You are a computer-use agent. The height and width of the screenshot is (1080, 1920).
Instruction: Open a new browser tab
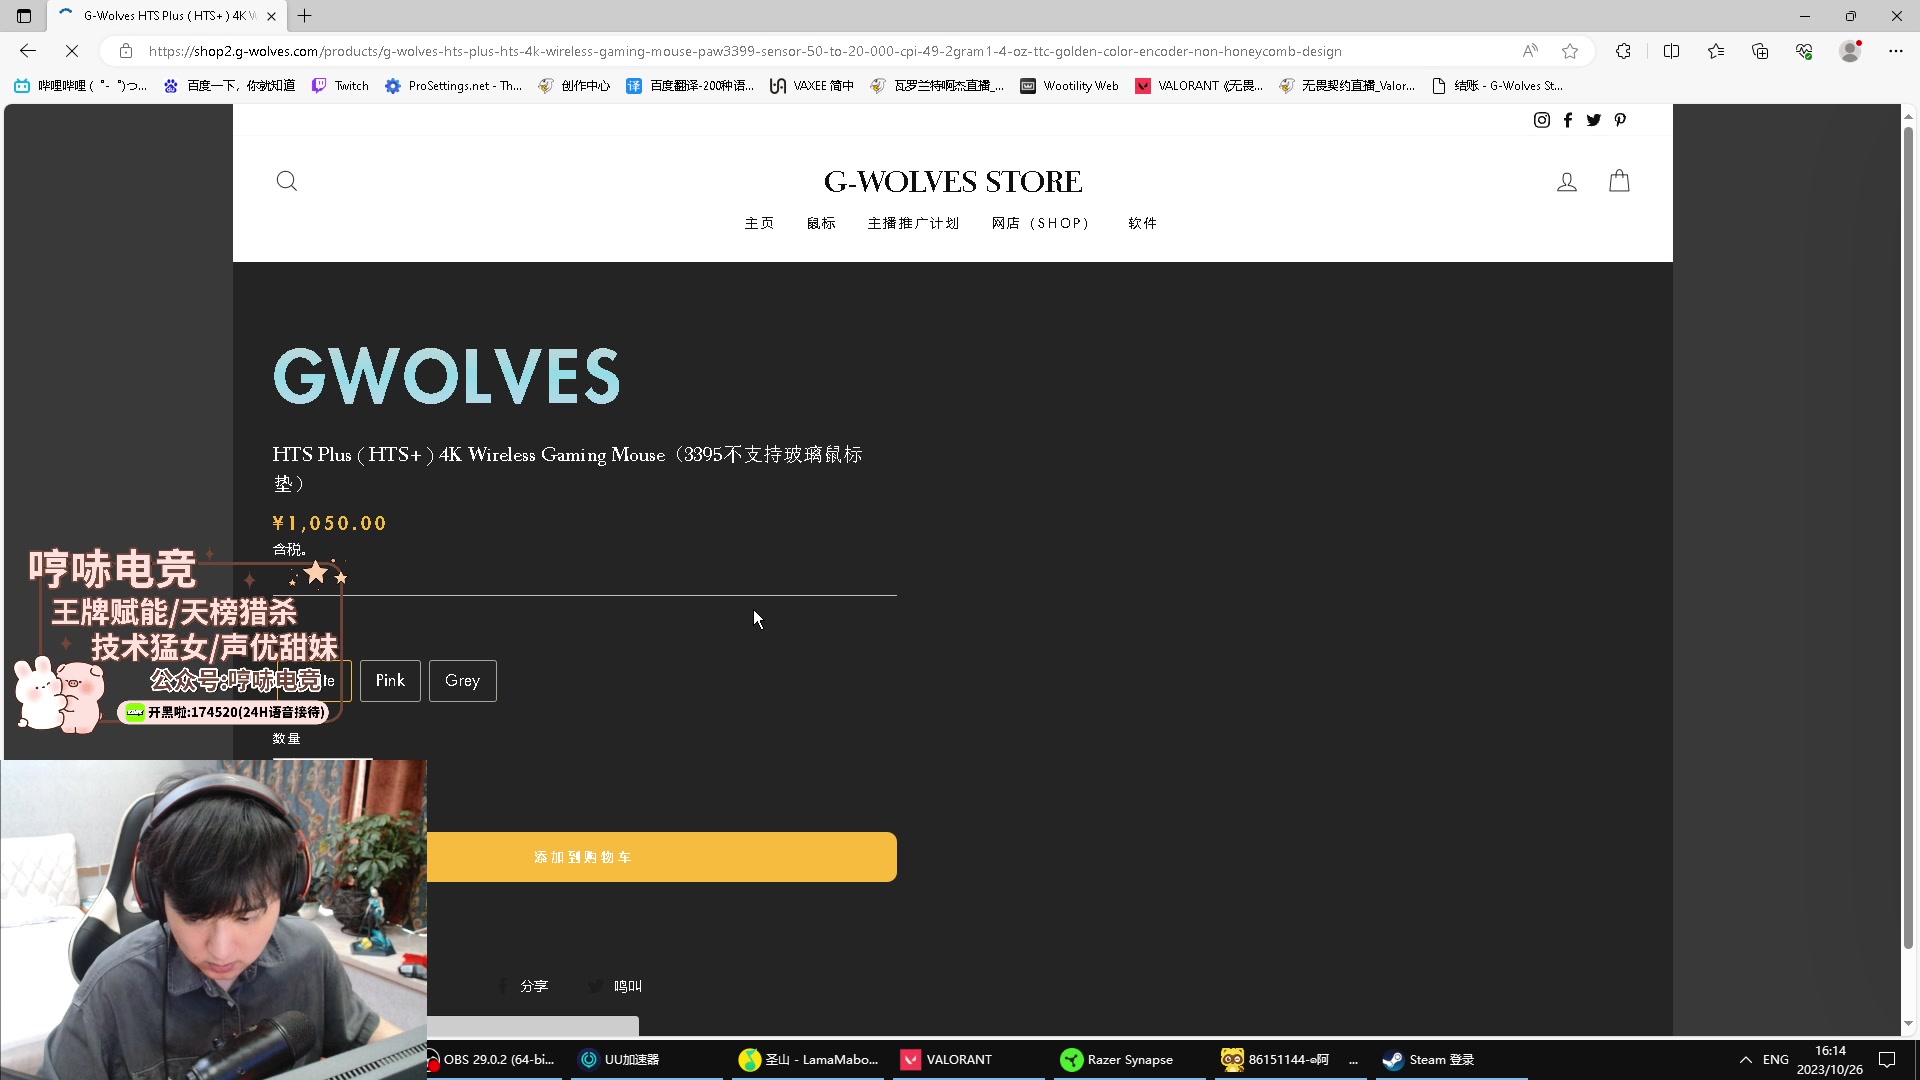click(x=305, y=16)
